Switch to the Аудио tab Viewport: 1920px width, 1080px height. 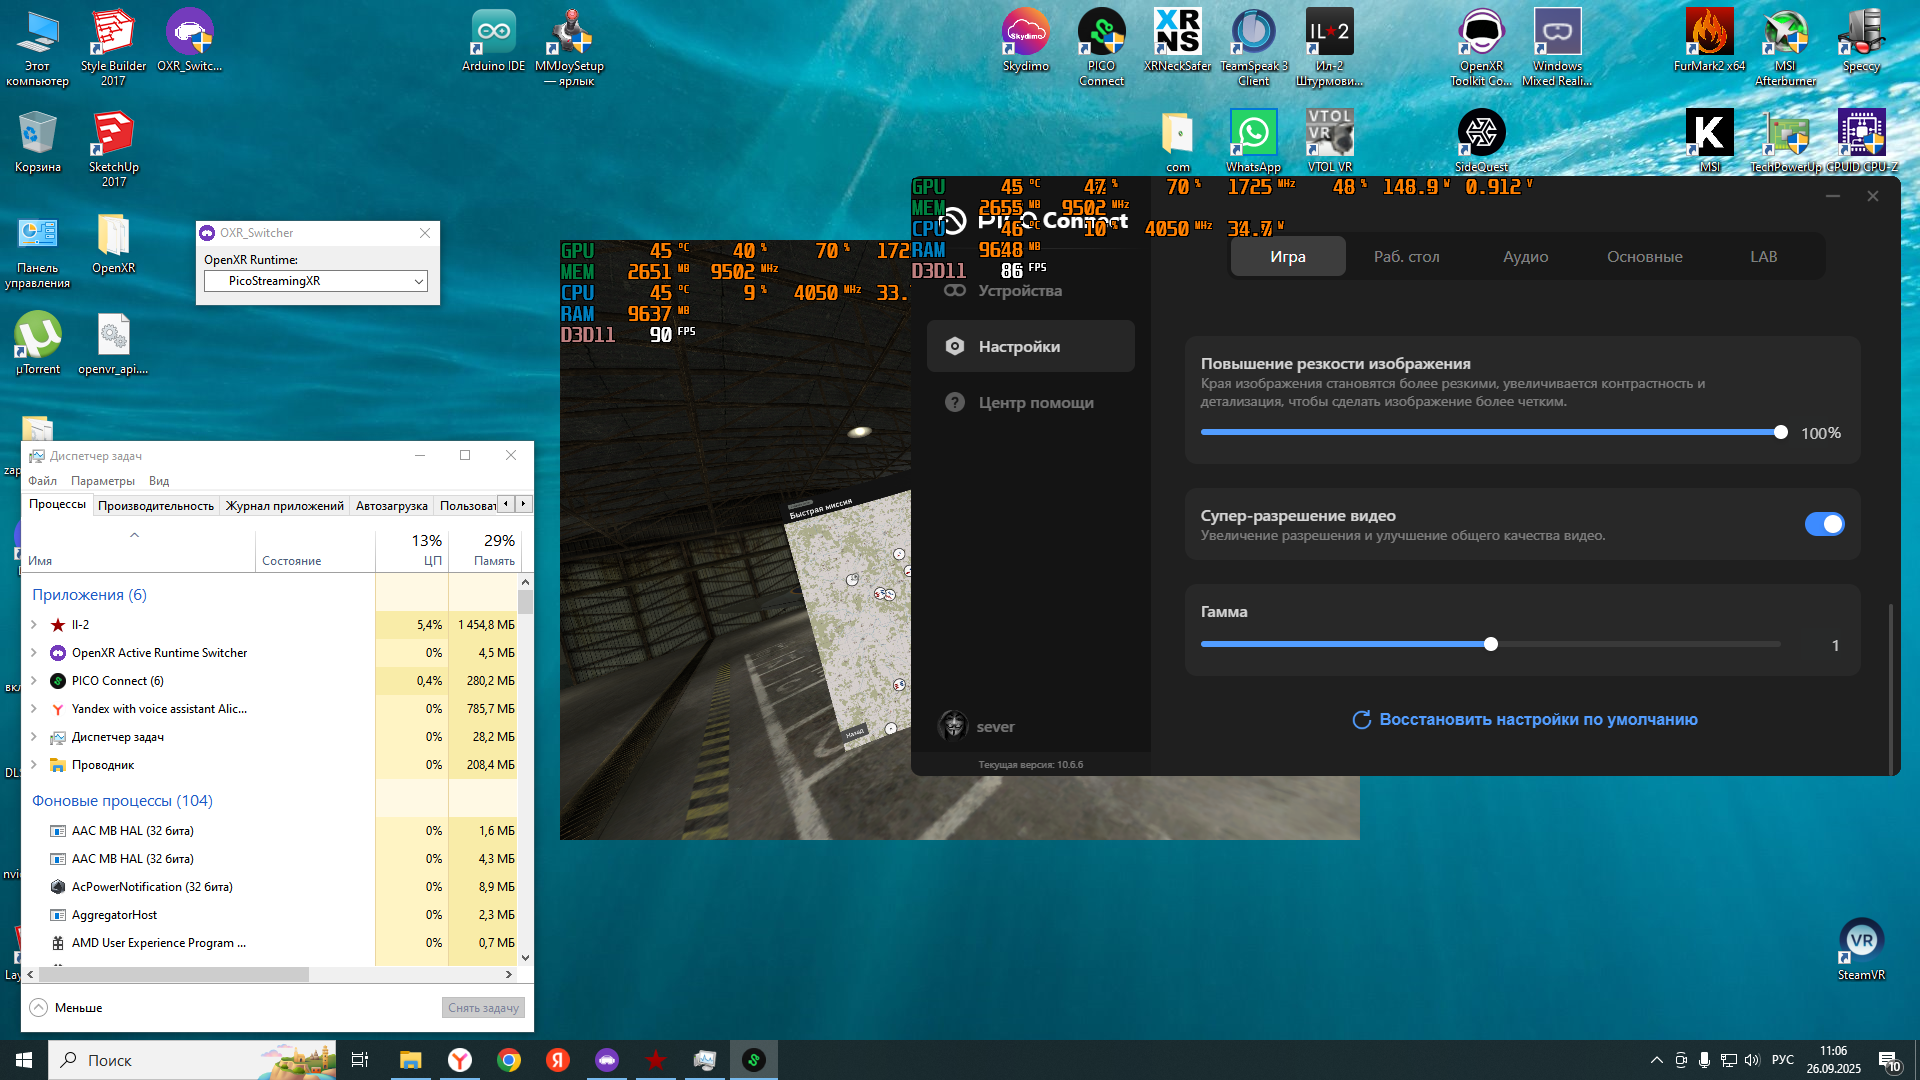[x=1525, y=257]
